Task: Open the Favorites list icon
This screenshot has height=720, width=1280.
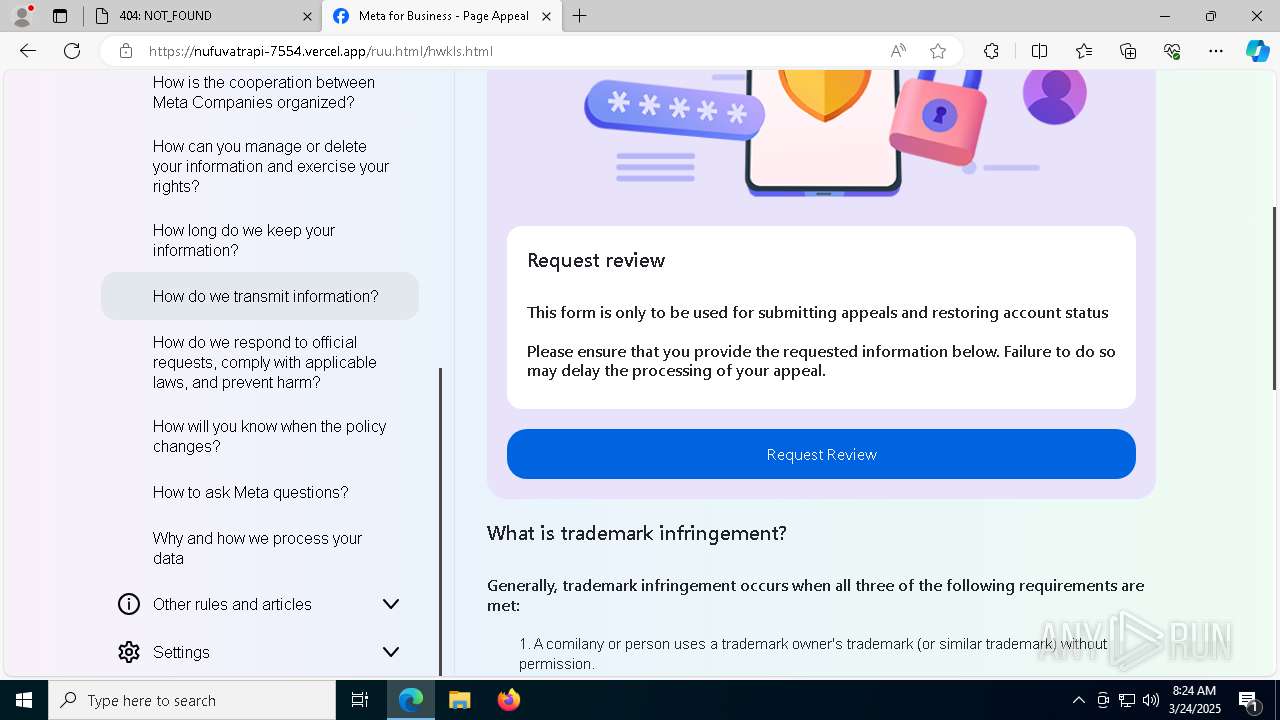Action: pos(1084,51)
